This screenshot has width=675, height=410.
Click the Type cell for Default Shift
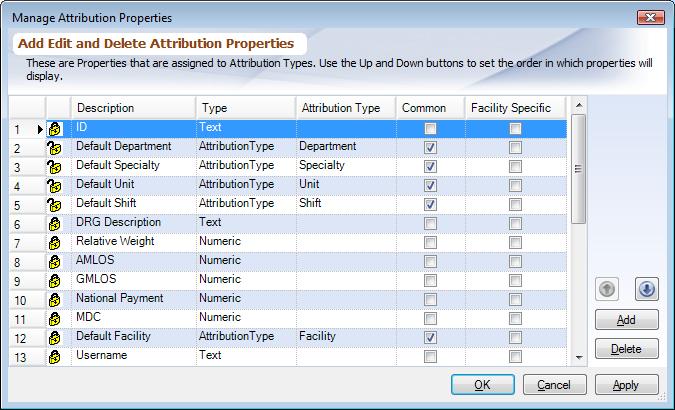pos(246,204)
